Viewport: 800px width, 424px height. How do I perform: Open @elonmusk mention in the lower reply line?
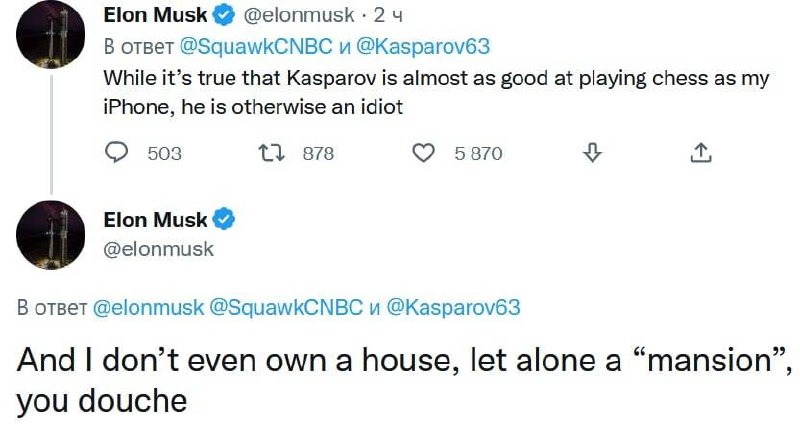(x=148, y=308)
